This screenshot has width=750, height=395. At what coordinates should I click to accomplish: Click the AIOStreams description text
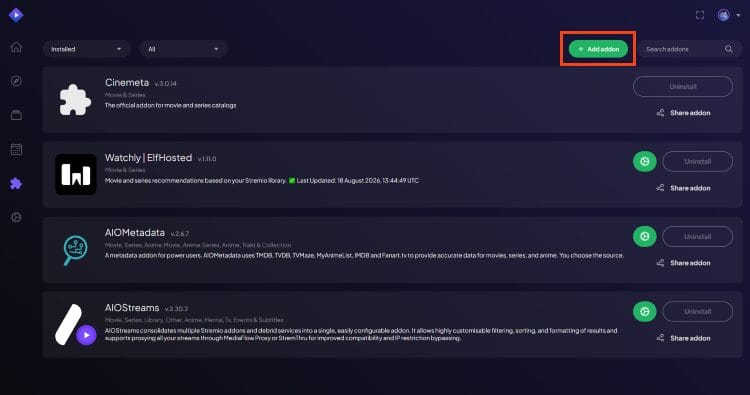coord(361,334)
